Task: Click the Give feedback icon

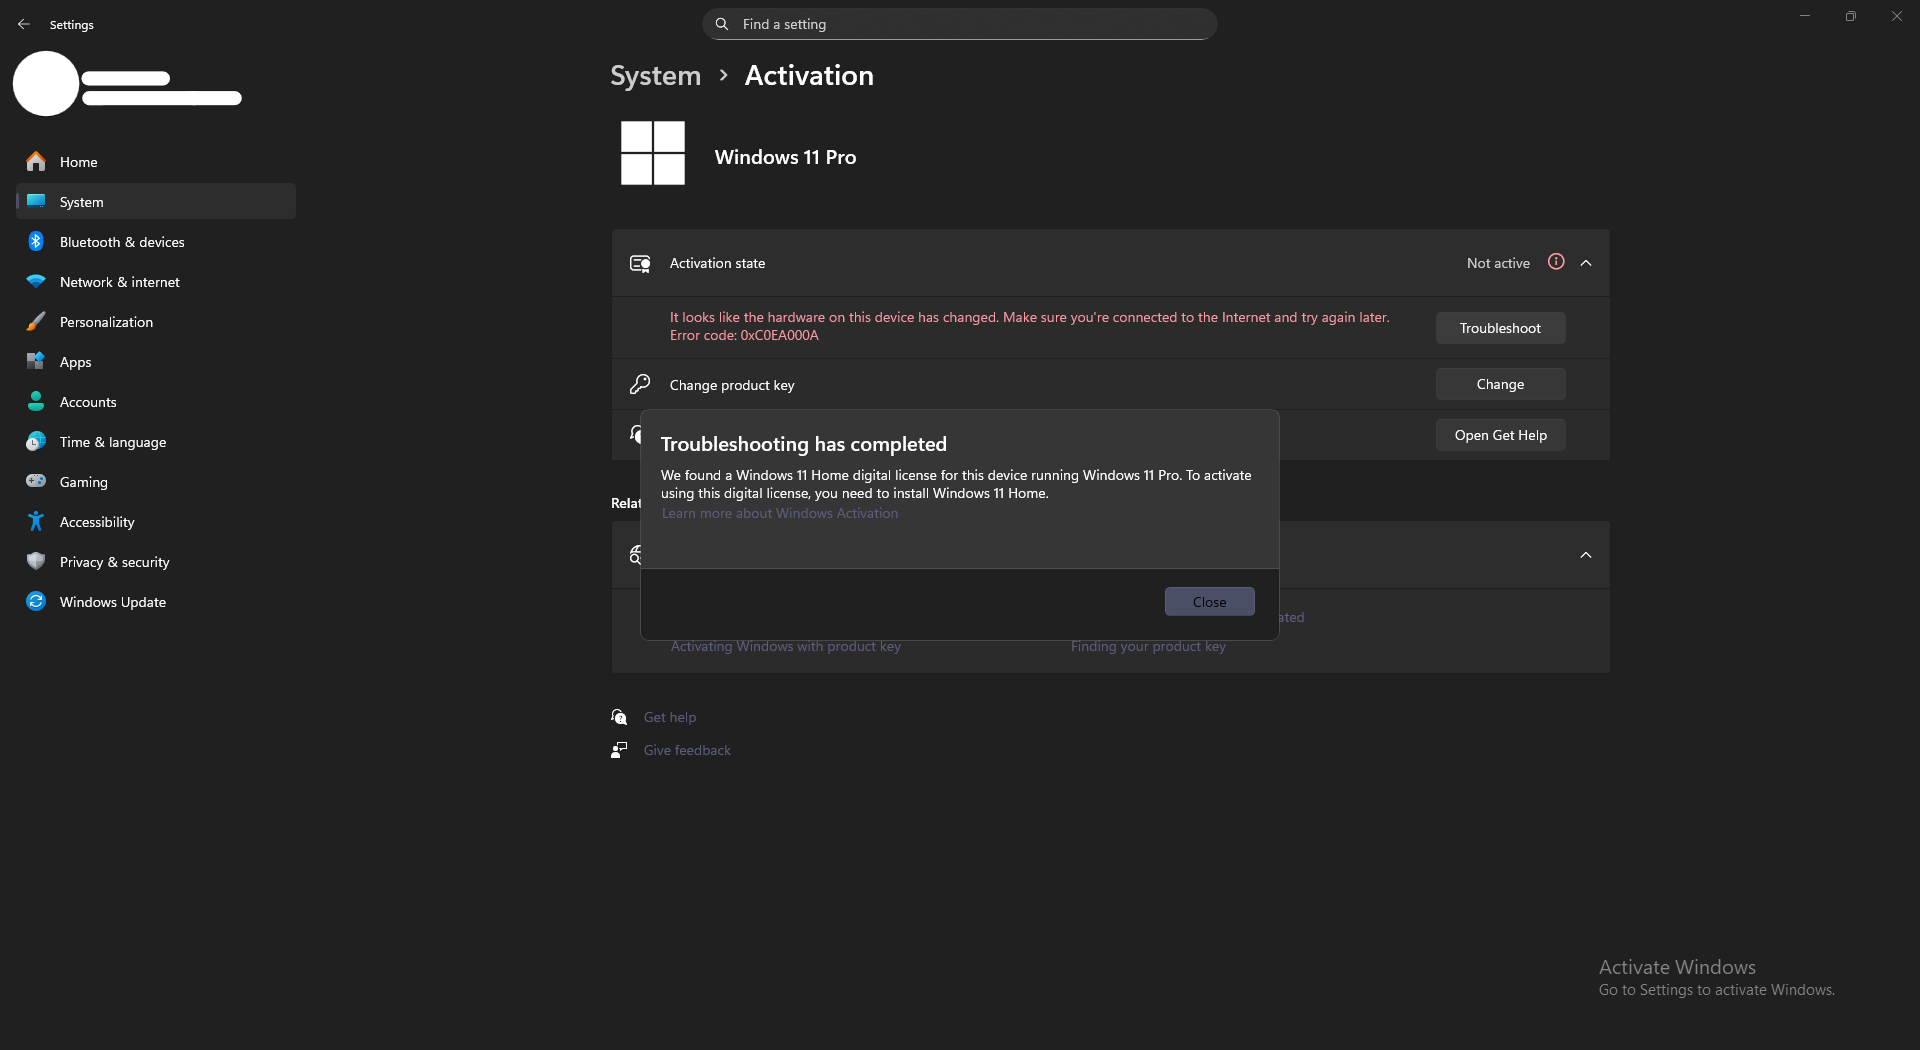Action: [x=619, y=750]
